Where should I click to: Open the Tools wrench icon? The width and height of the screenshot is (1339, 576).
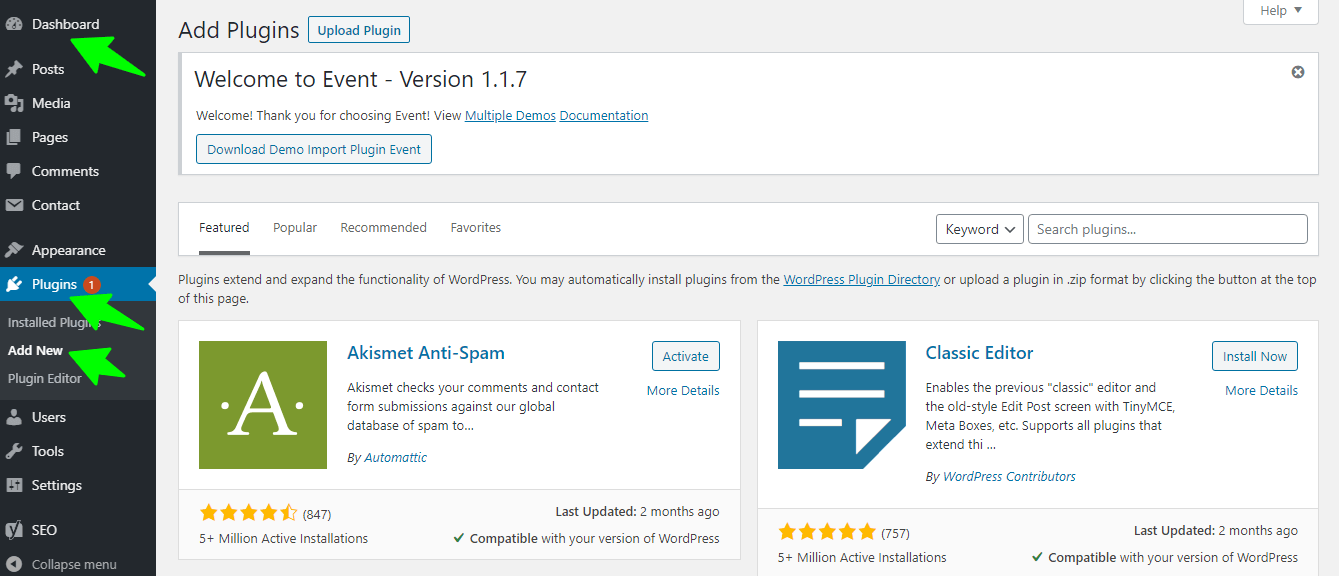click(x=14, y=451)
